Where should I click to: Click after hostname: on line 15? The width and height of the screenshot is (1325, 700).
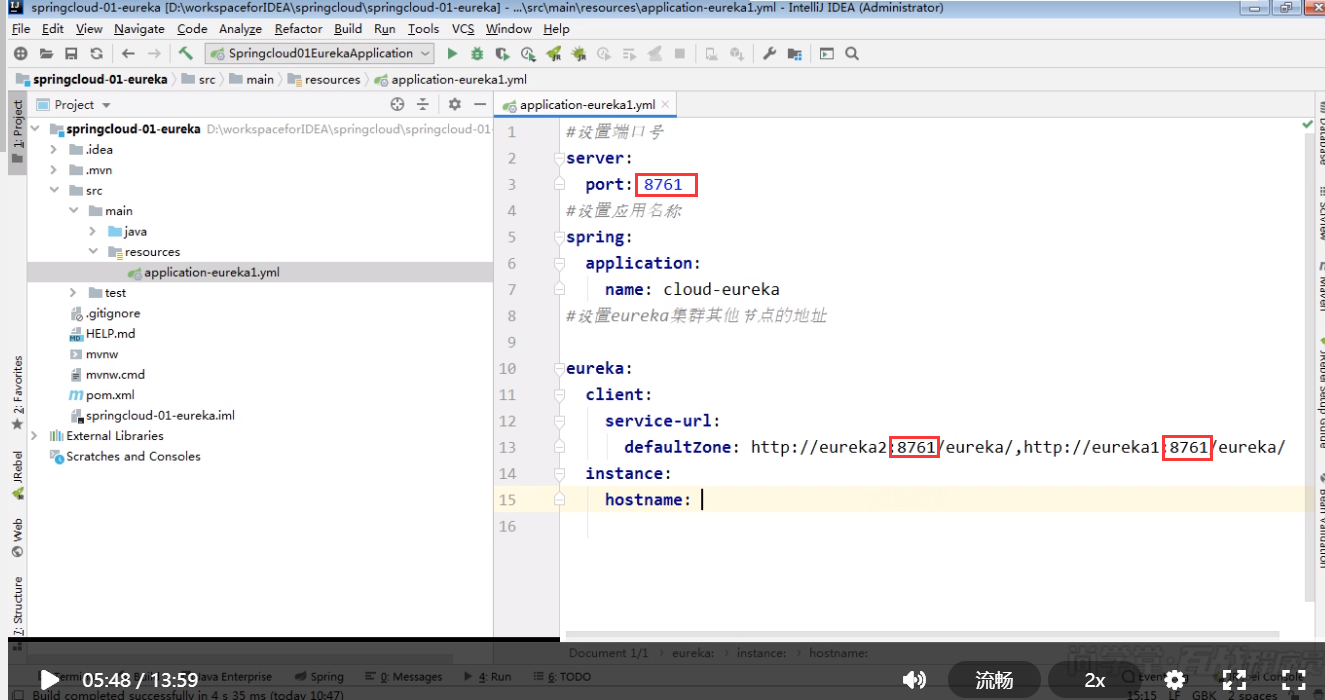(702, 499)
